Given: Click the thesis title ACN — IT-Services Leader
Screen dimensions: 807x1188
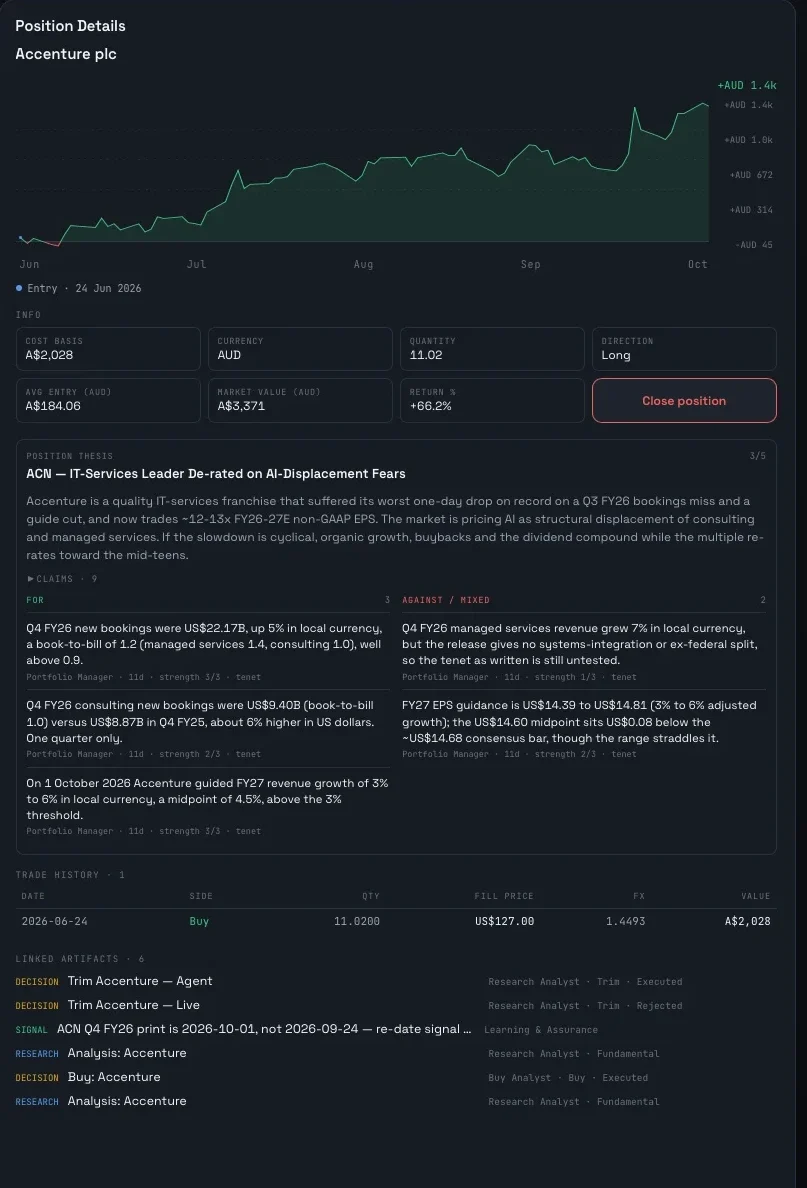Looking at the screenshot, I should [x=215, y=474].
